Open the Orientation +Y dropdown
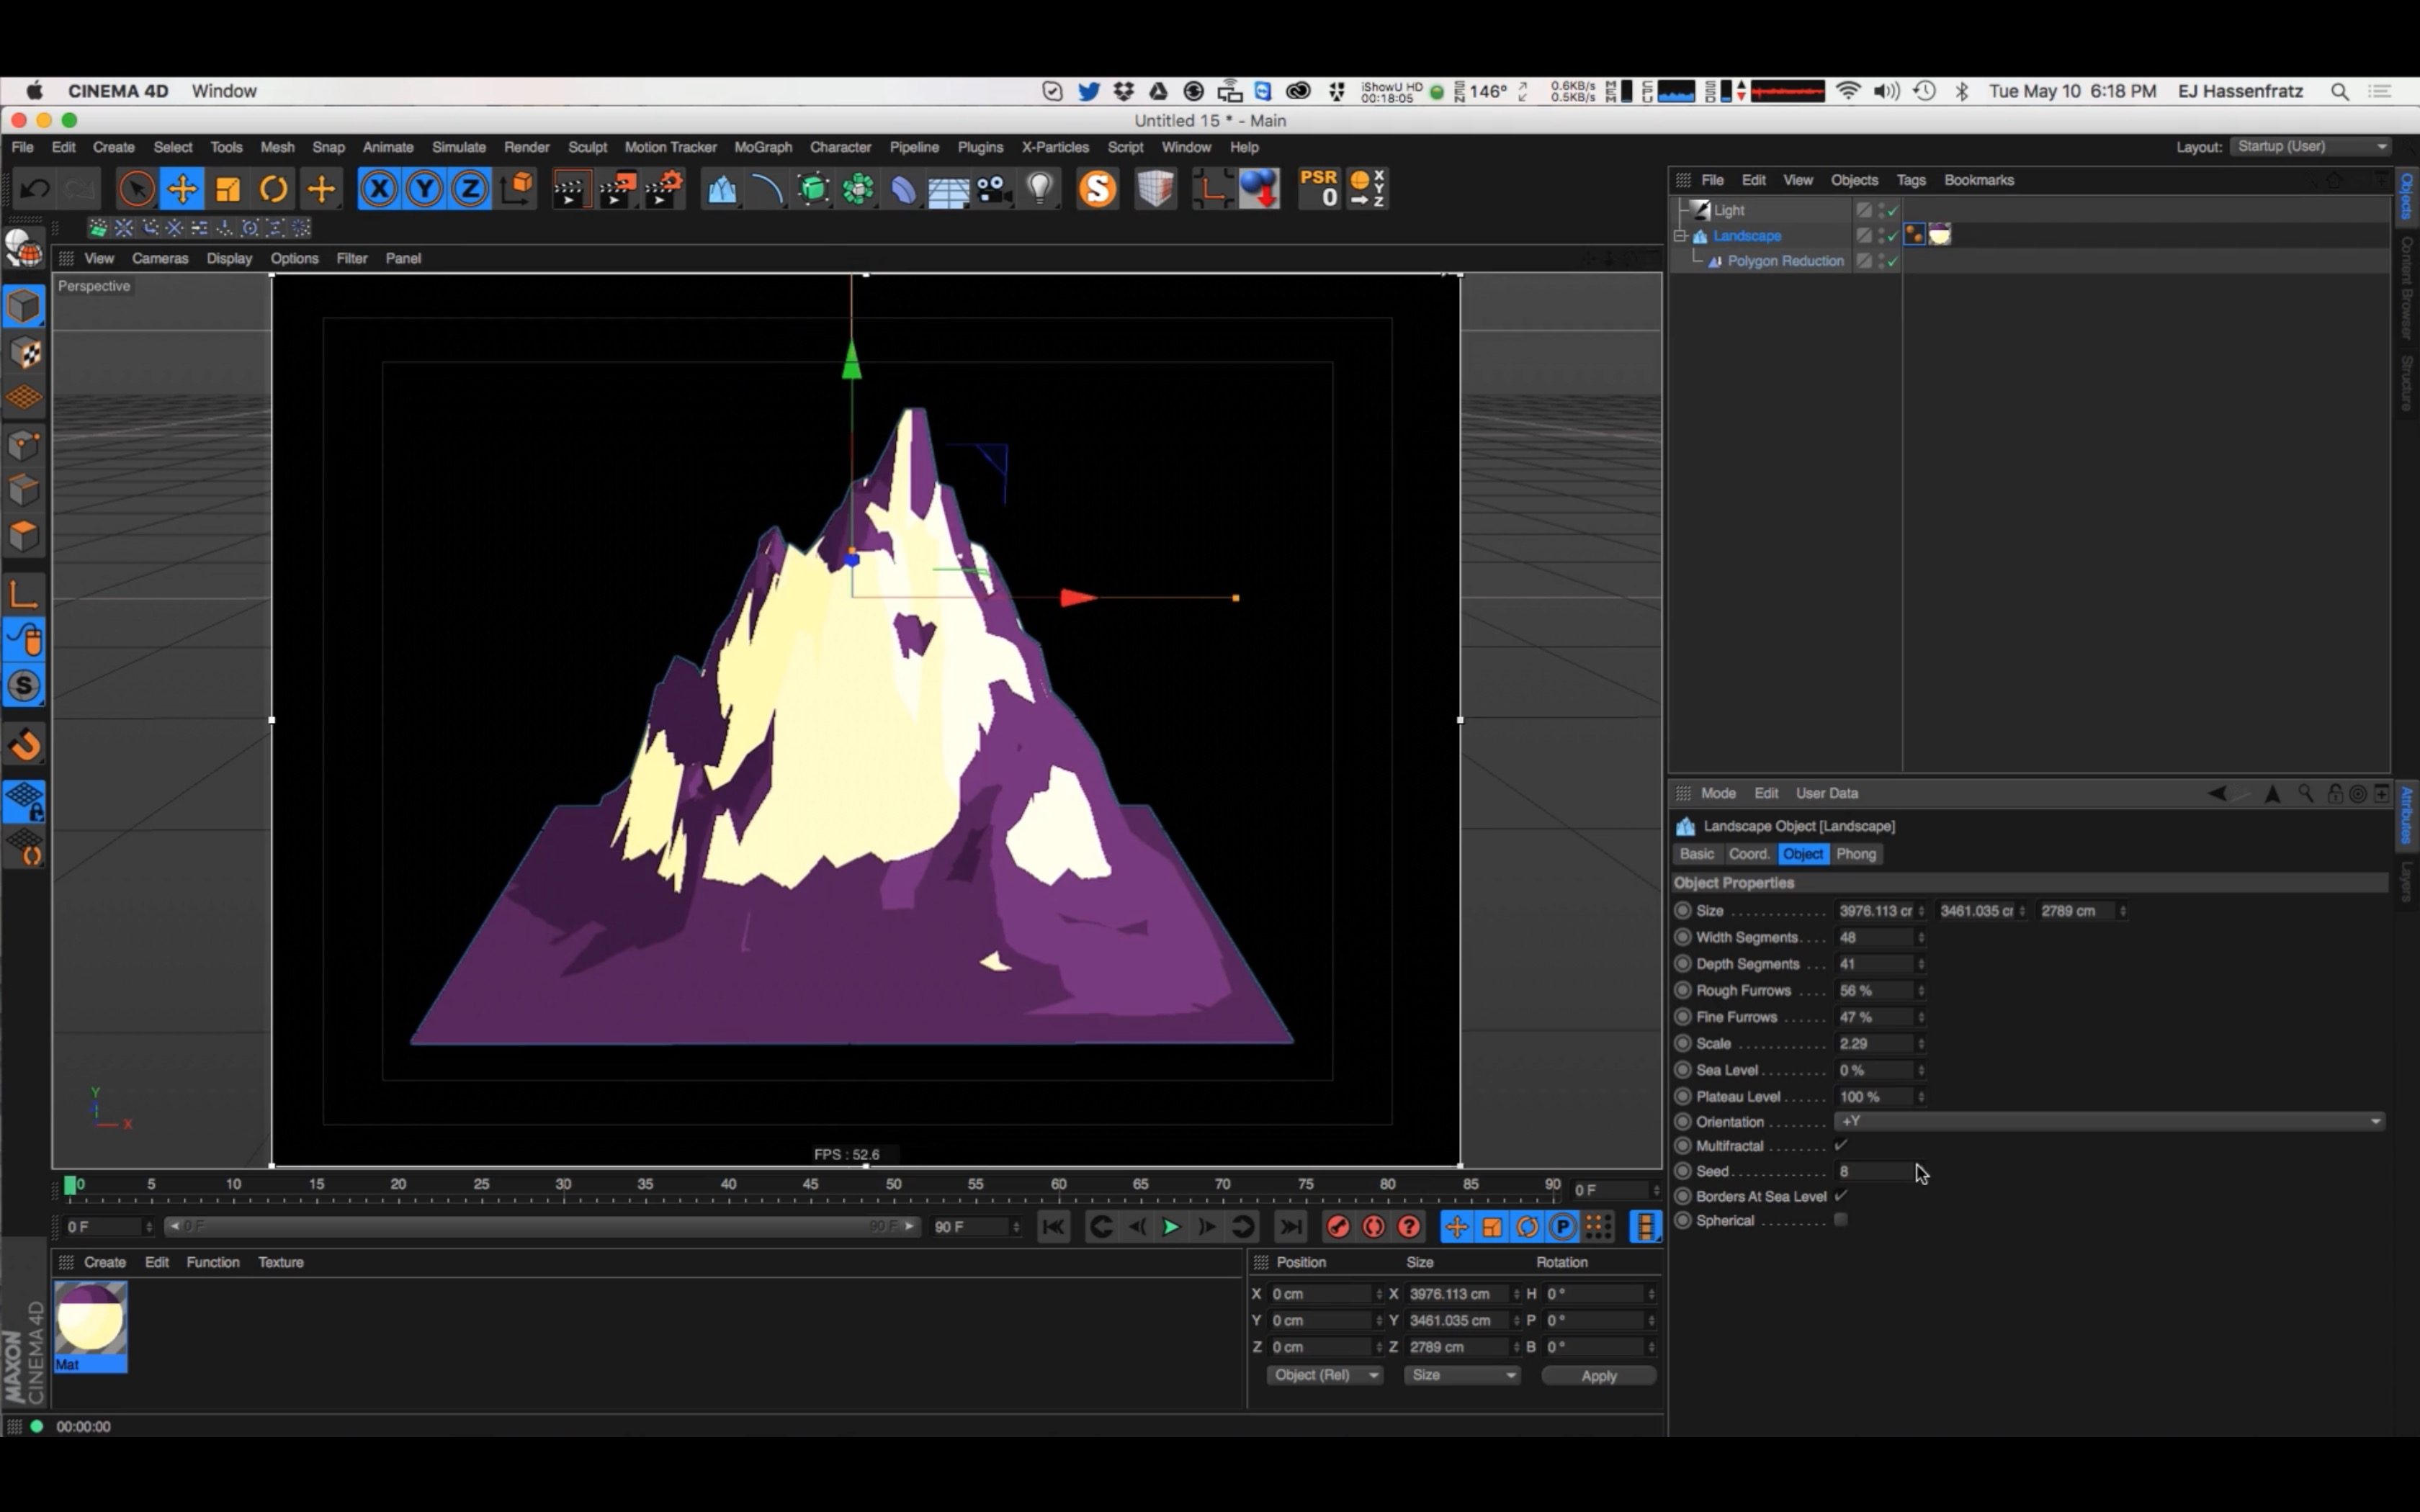Screen dimensions: 2420x1512 click(x=2110, y=1121)
